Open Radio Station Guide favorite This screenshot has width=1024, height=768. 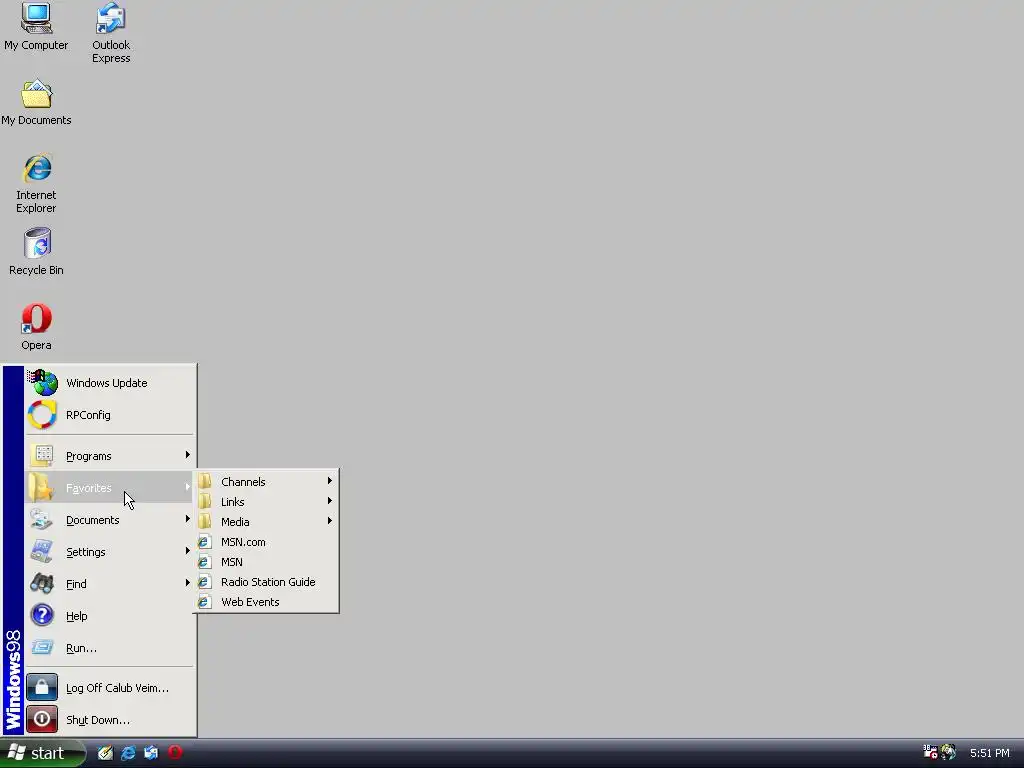pyautogui.click(x=266, y=581)
